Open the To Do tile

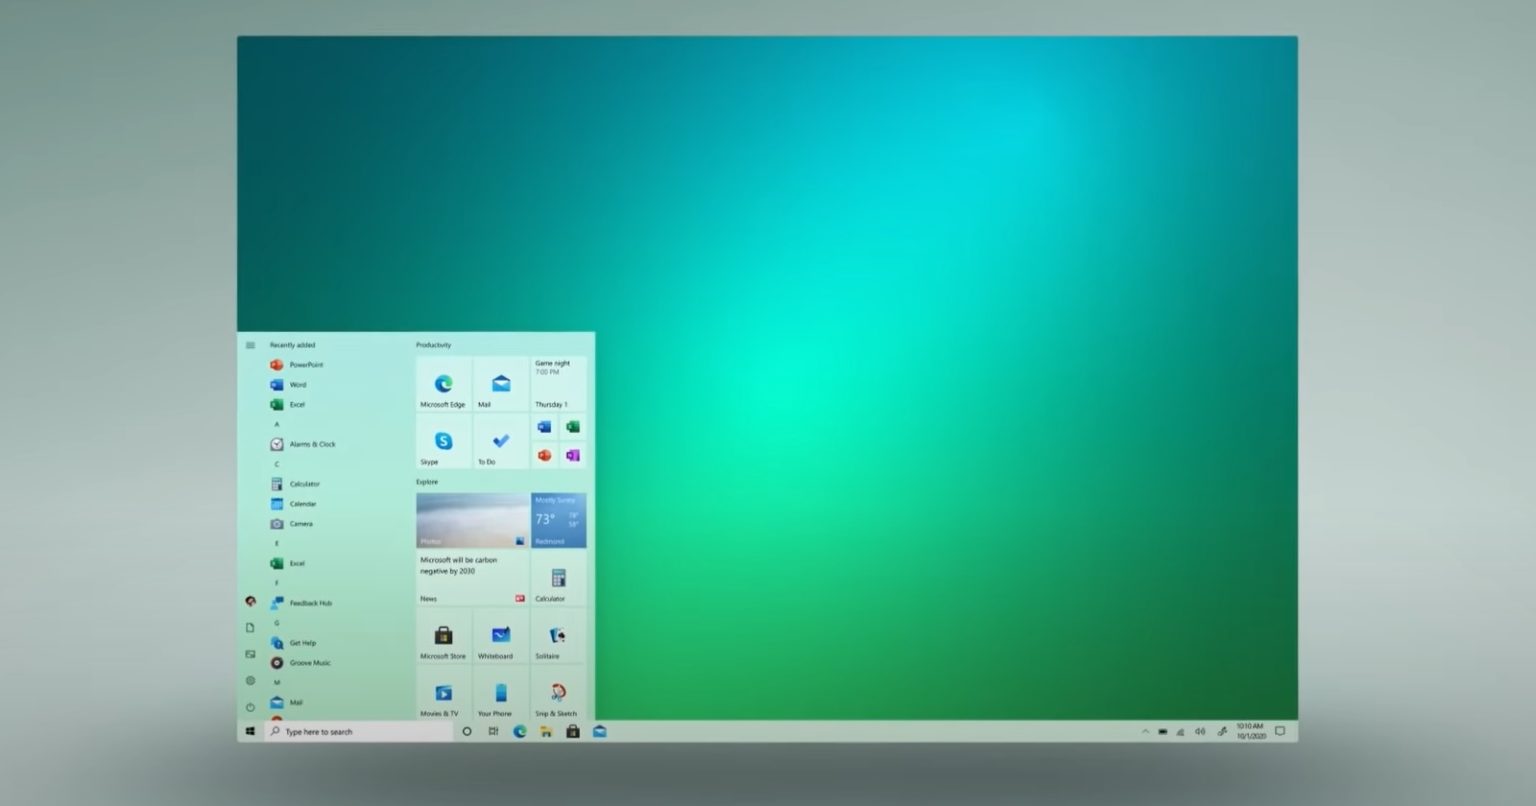(x=499, y=441)
